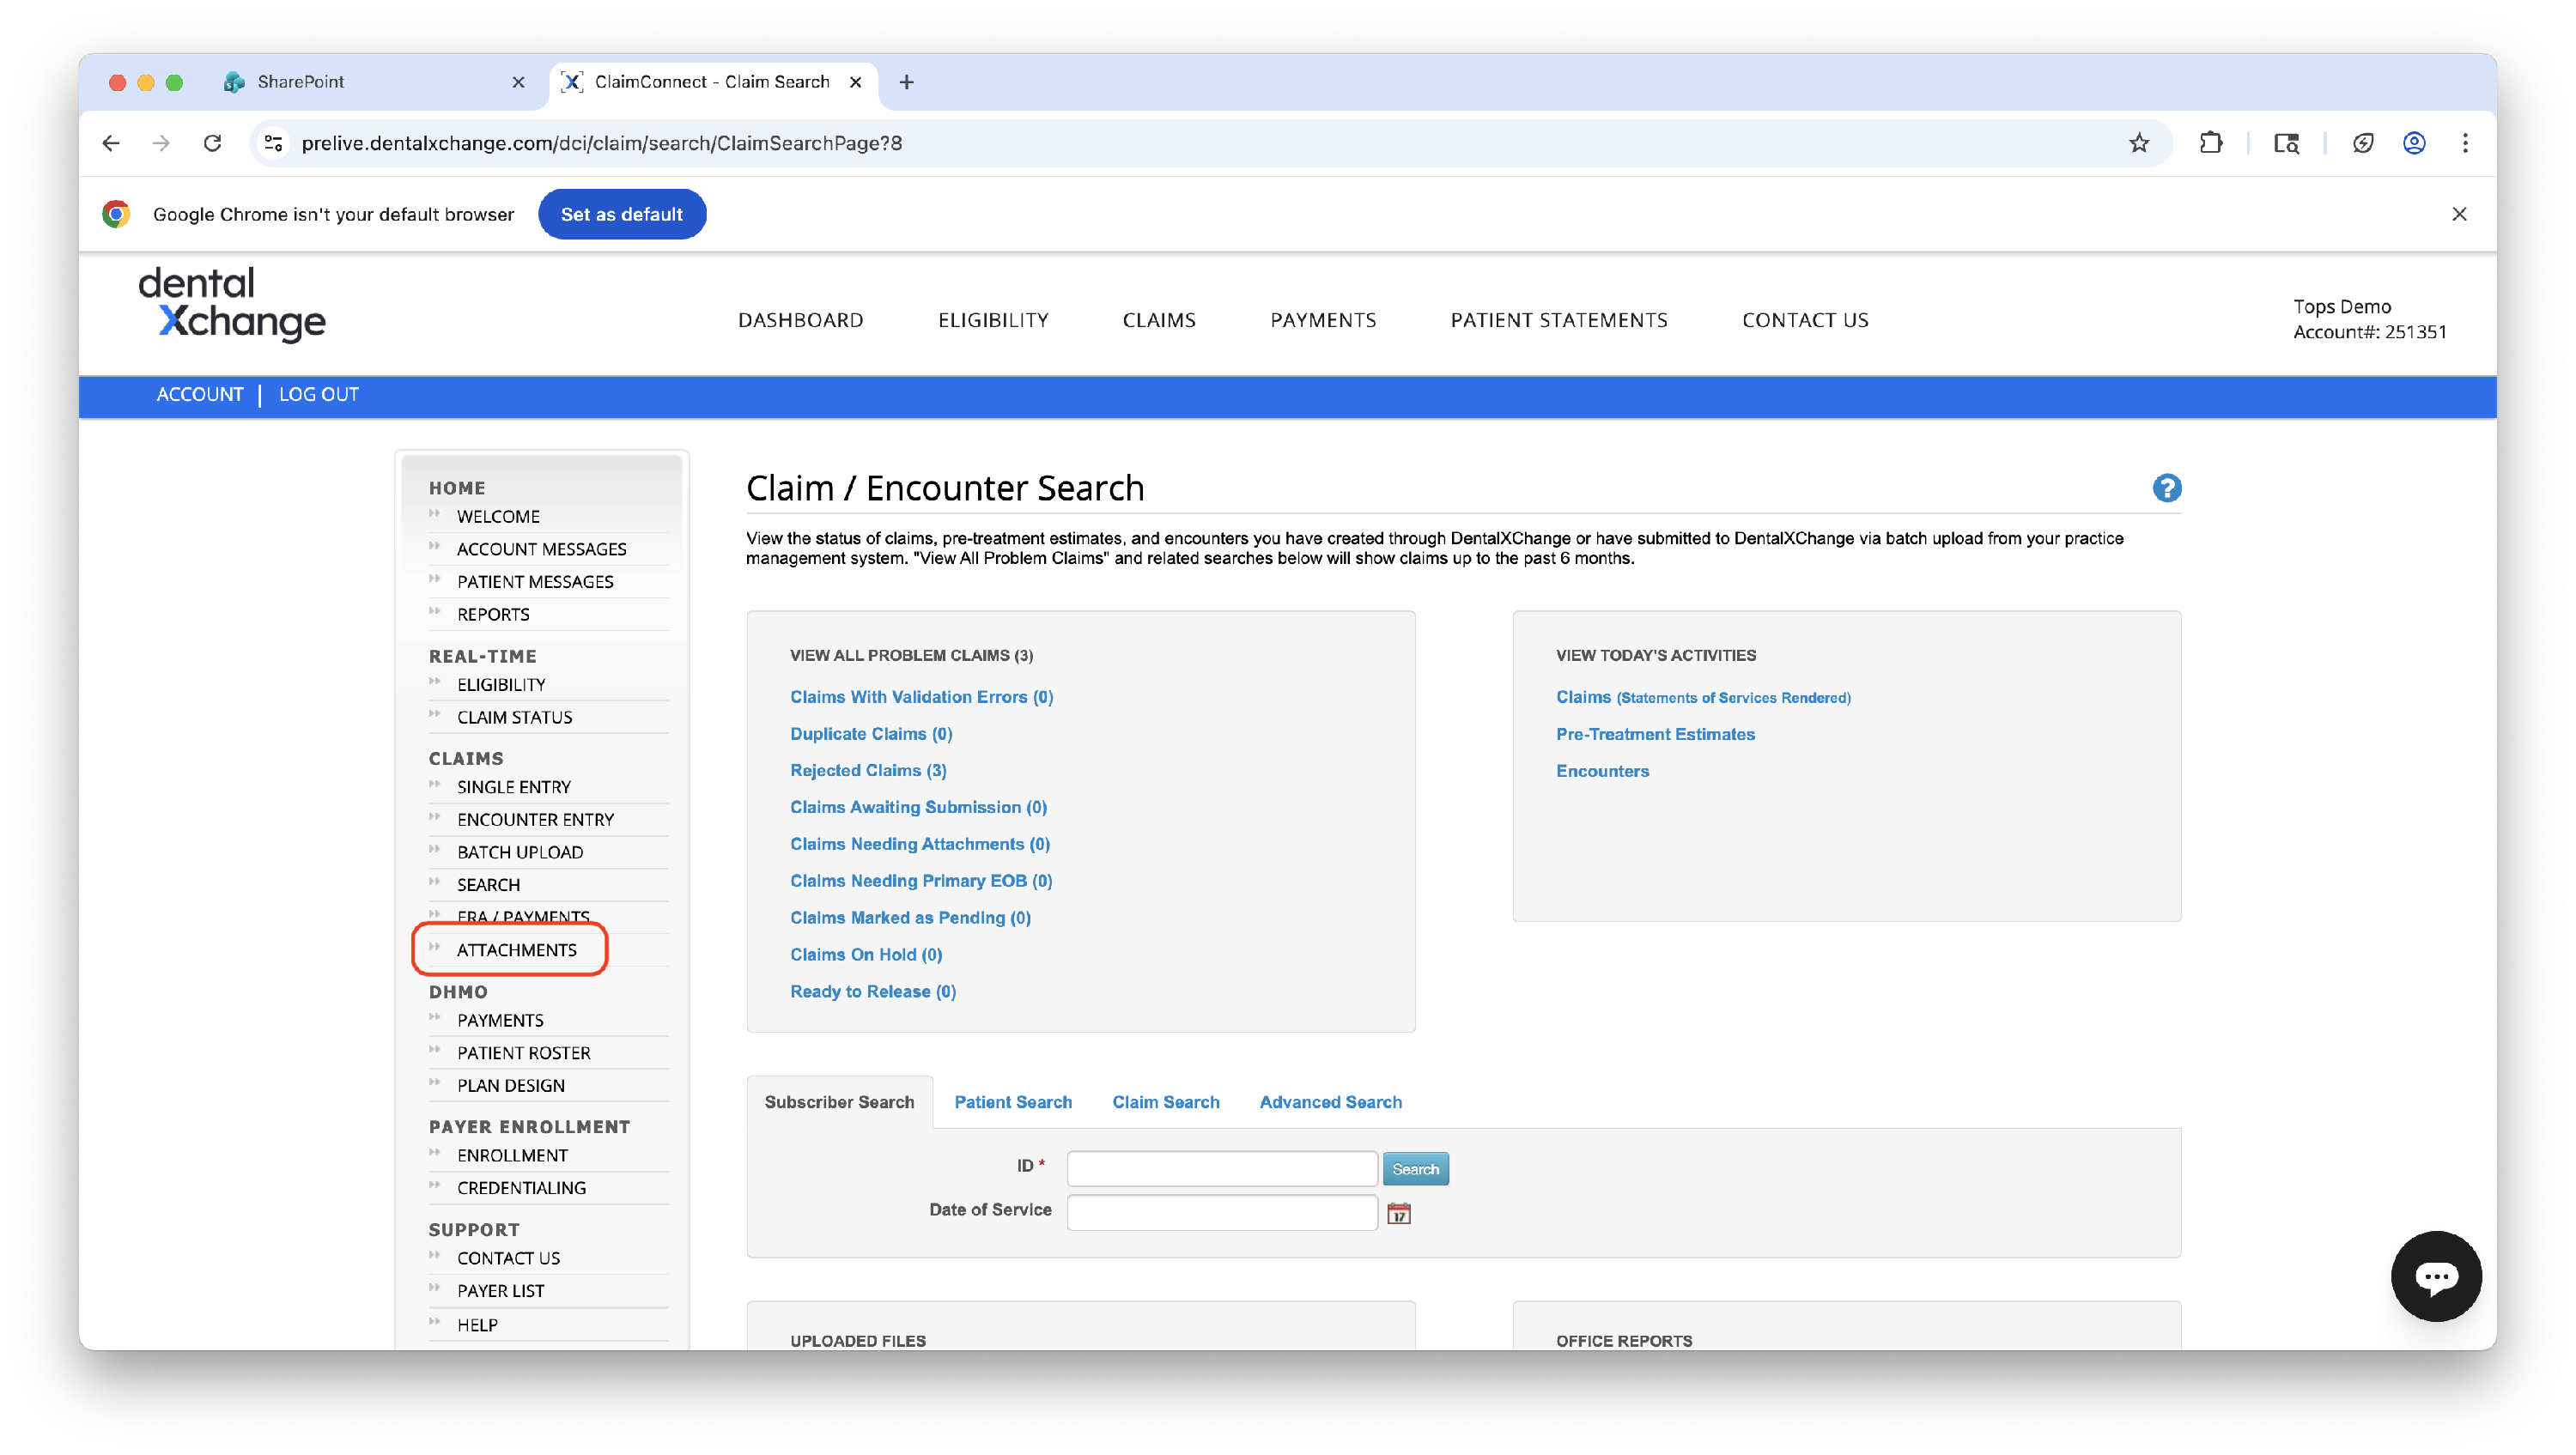Bookmark this page with the star icon
The image size is (2576, 1455).
pos(2138,143)
